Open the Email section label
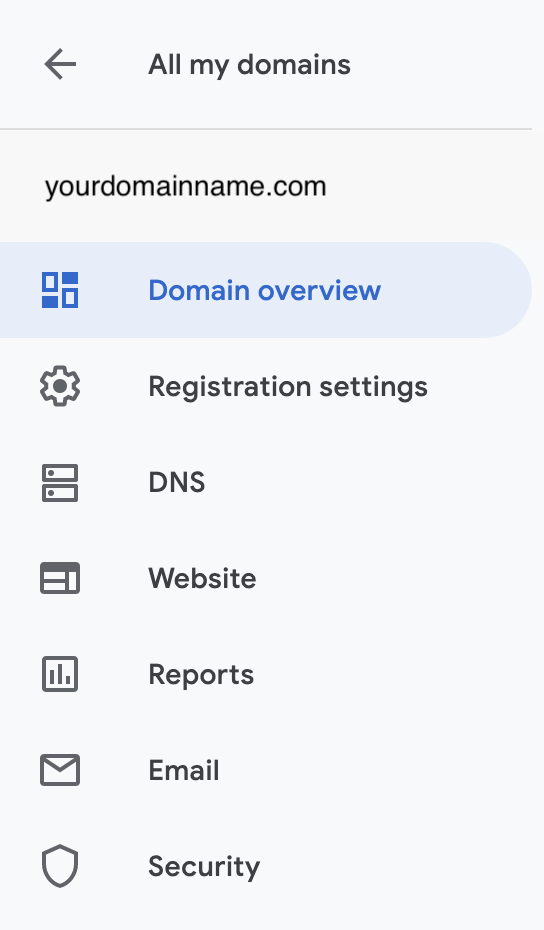 pos(184,770)
